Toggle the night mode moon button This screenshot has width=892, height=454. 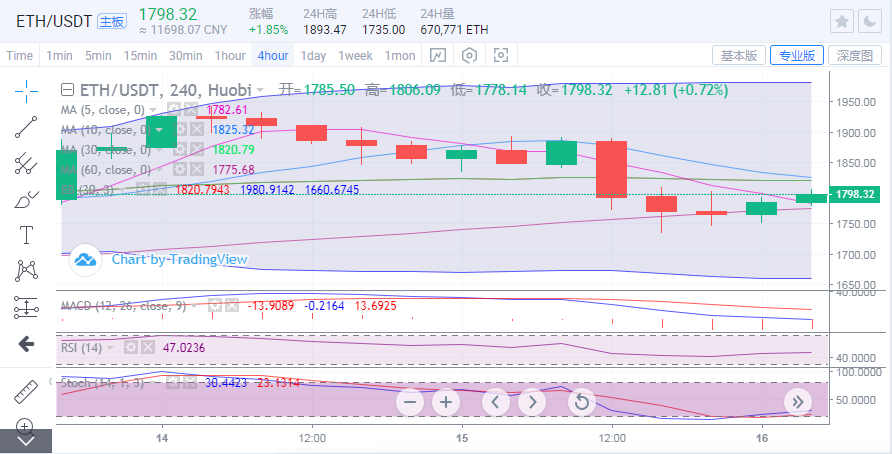(871, 22)
